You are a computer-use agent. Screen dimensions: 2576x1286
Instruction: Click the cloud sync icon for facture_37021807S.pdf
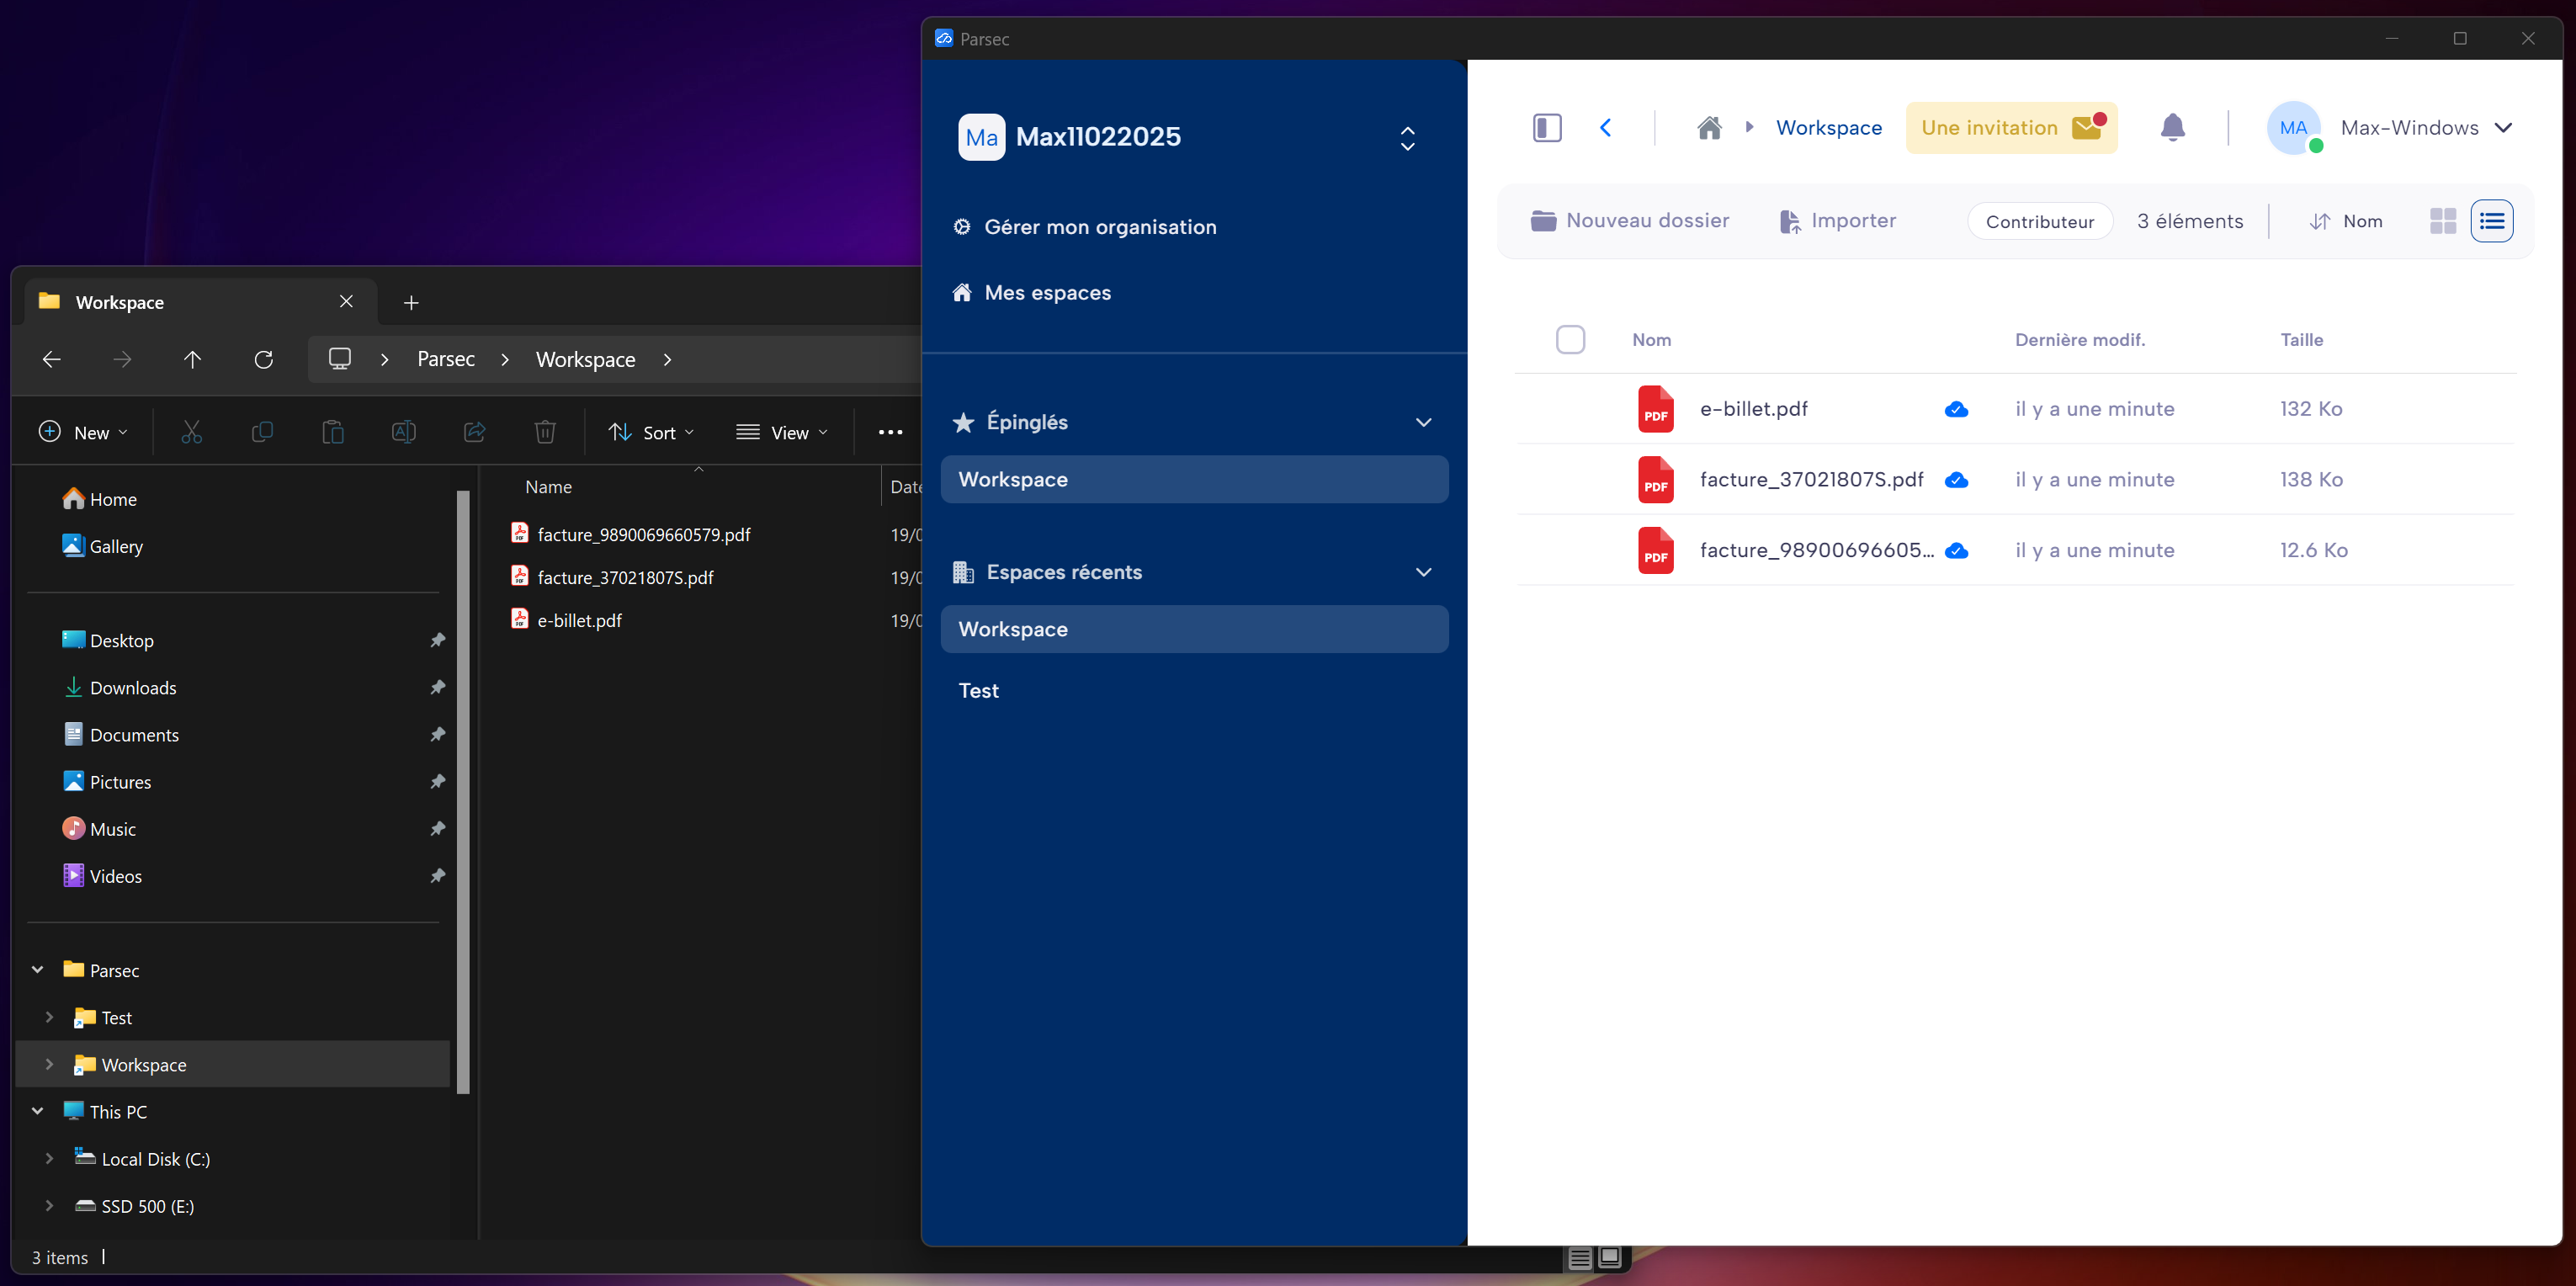coord(1956,480)
